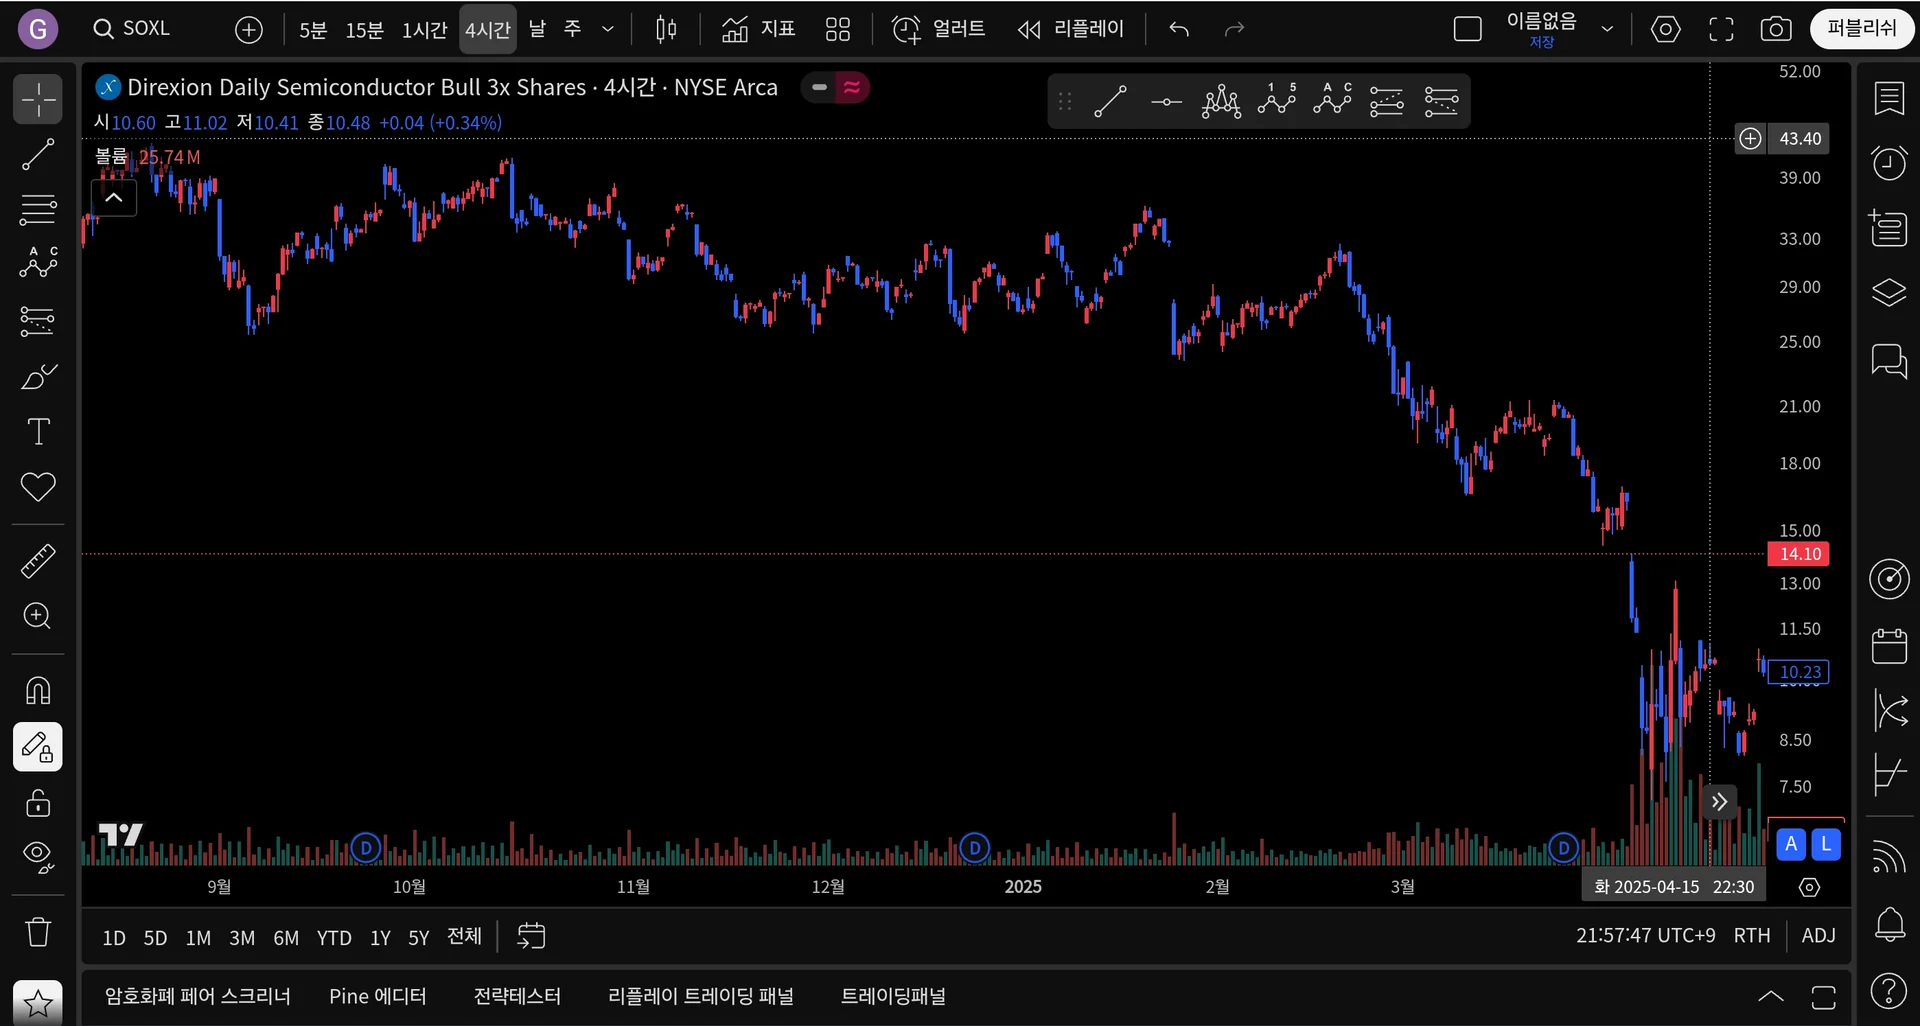Open the 지표 indicators dialog
The image size is (1920, 1026).
tap(758, 30)
